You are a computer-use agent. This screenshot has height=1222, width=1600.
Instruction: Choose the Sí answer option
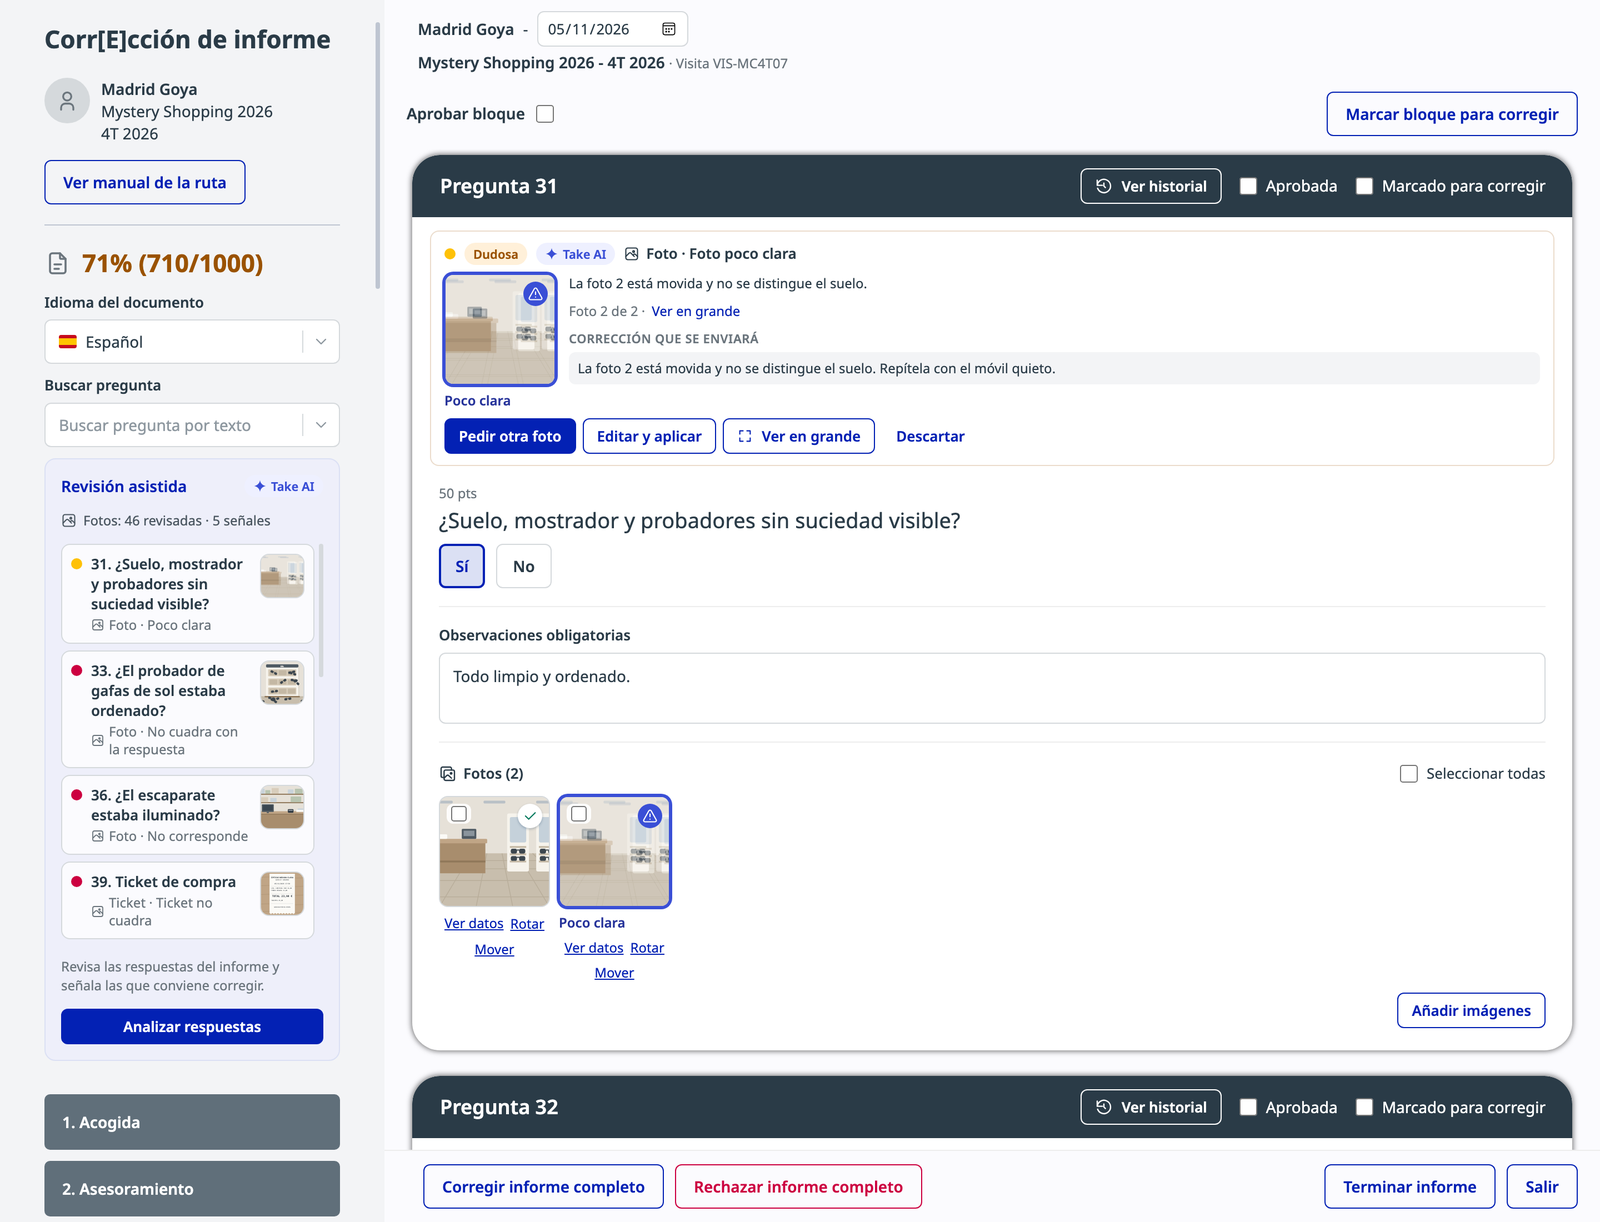pyautogui.click(x=462, y=566)
